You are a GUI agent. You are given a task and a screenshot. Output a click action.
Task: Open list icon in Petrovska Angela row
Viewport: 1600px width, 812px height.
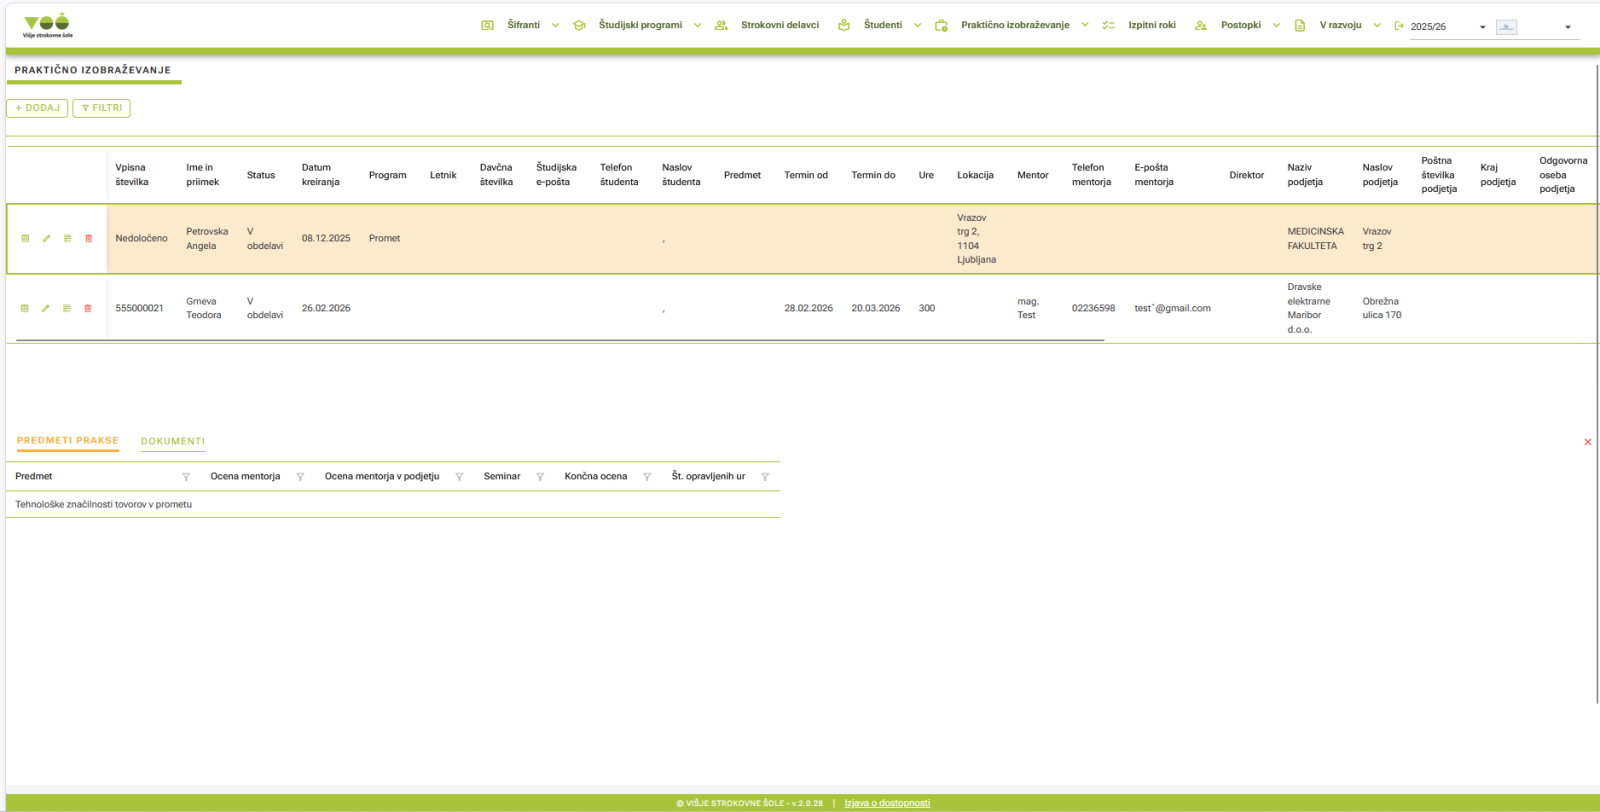pyautogui.click(x=67, y=239)
